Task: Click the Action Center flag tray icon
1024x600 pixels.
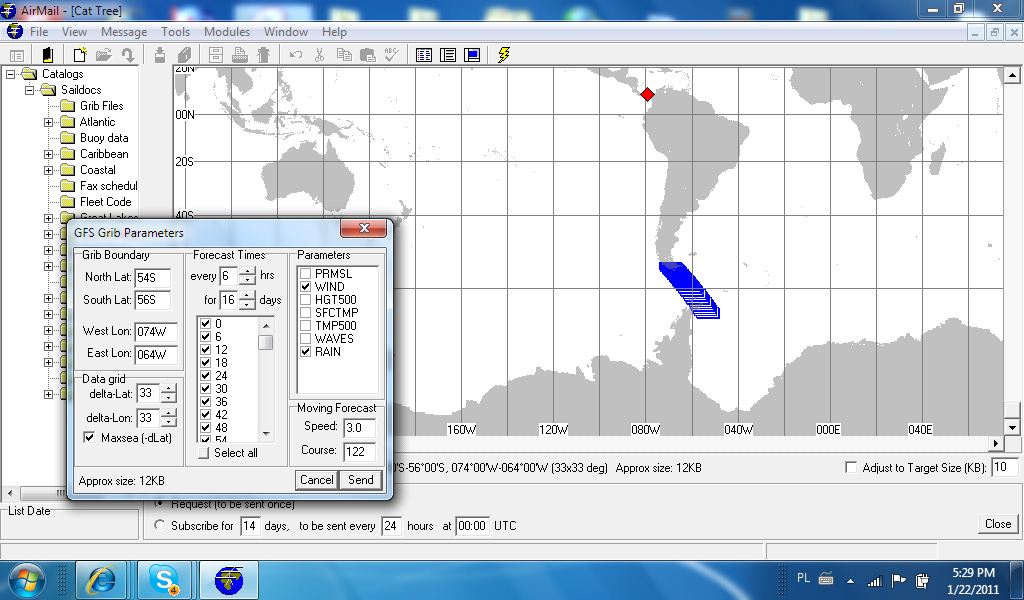Action: 899,580
